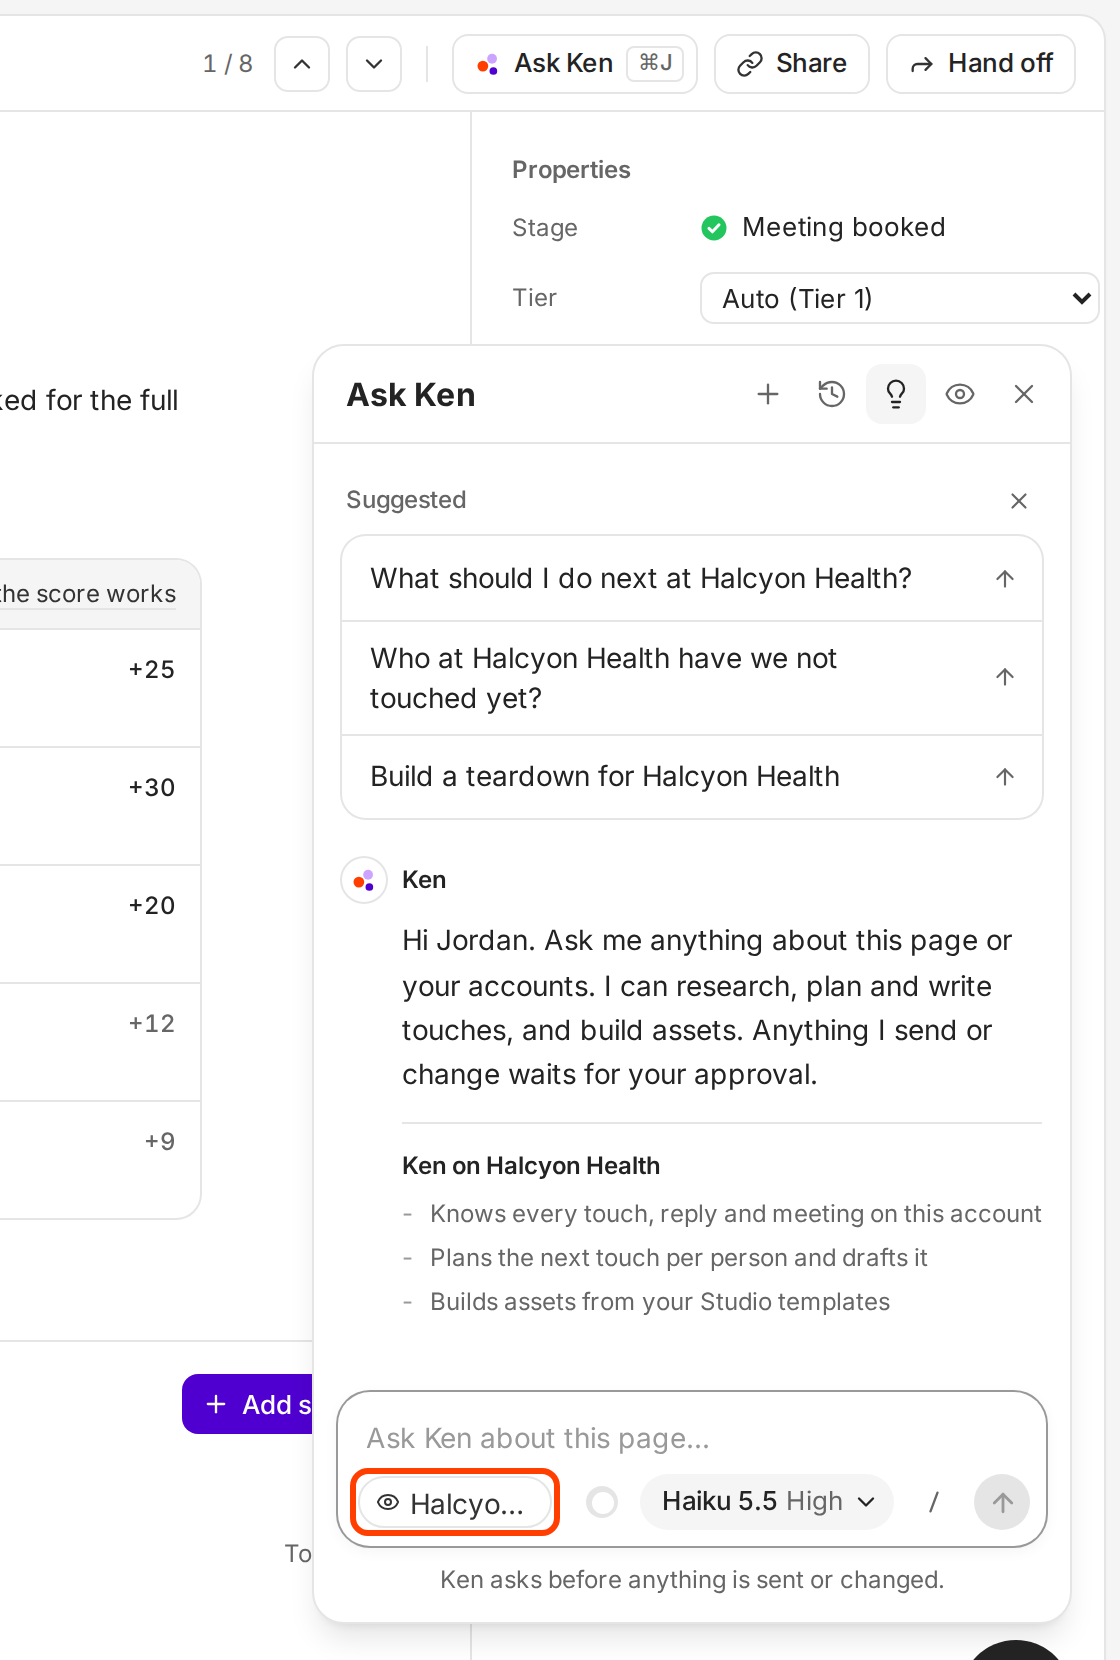Click the +30 score value
The height and width of the screenshot is (1660, 1120).
coord(152,788)
